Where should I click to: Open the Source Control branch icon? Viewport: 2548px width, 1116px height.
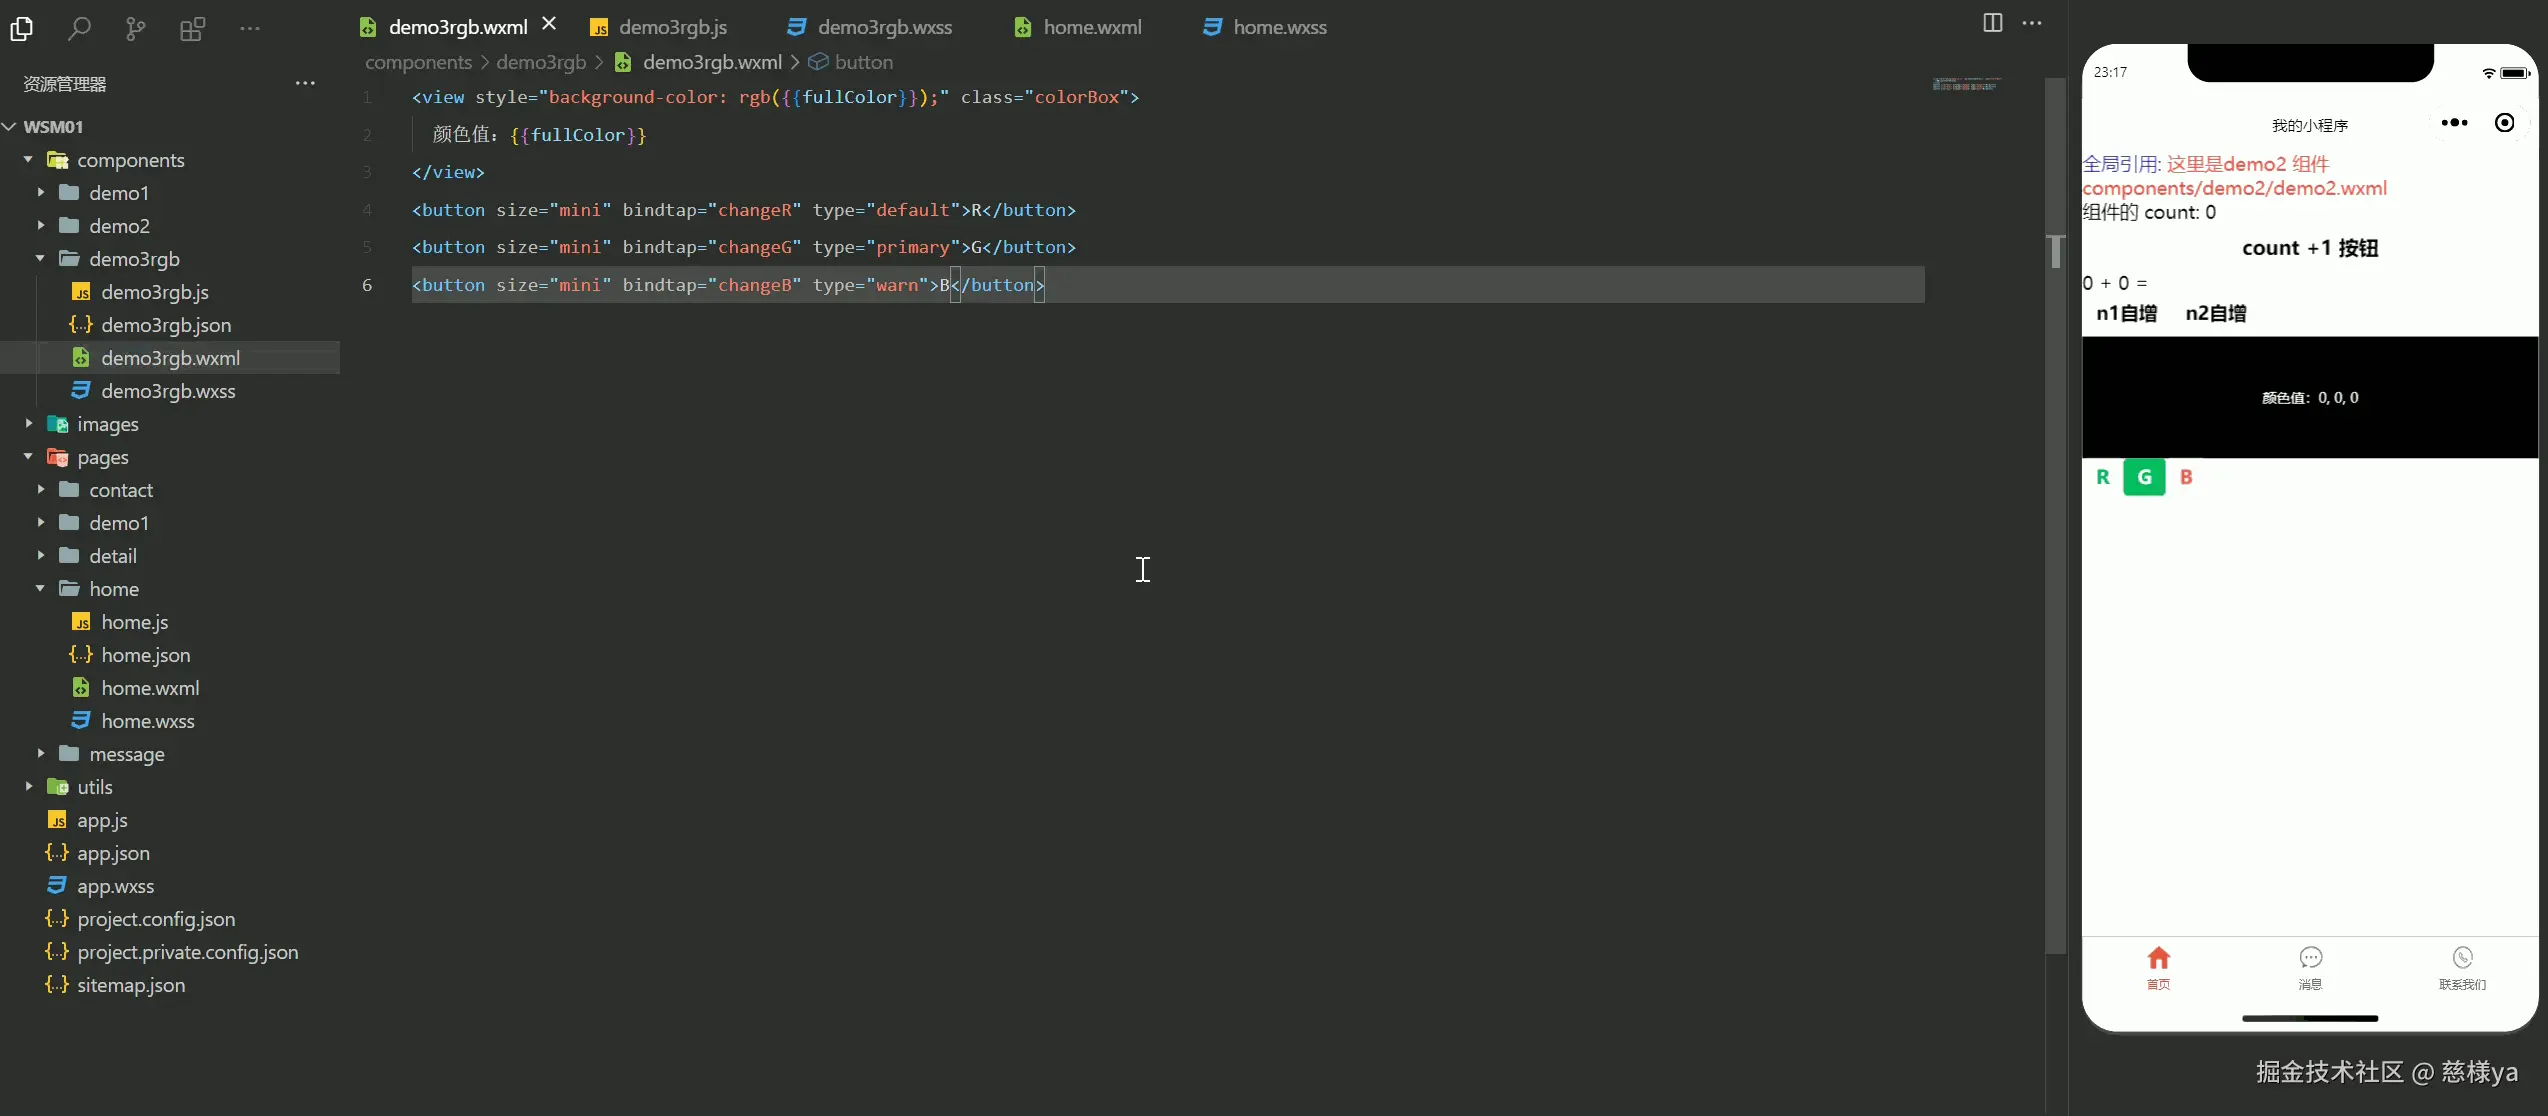tap(135, 29)
